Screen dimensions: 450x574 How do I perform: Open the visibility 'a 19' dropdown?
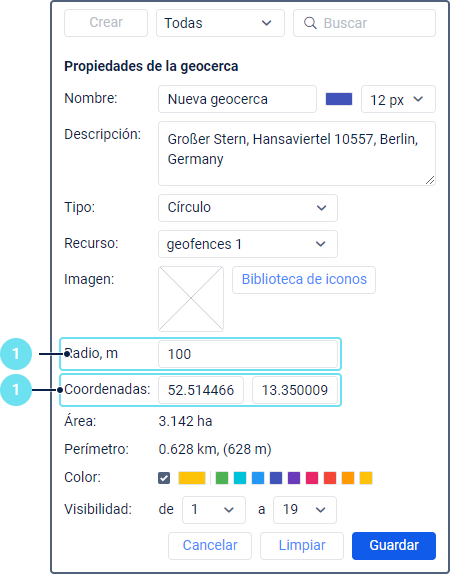click(x=305, y=510)
